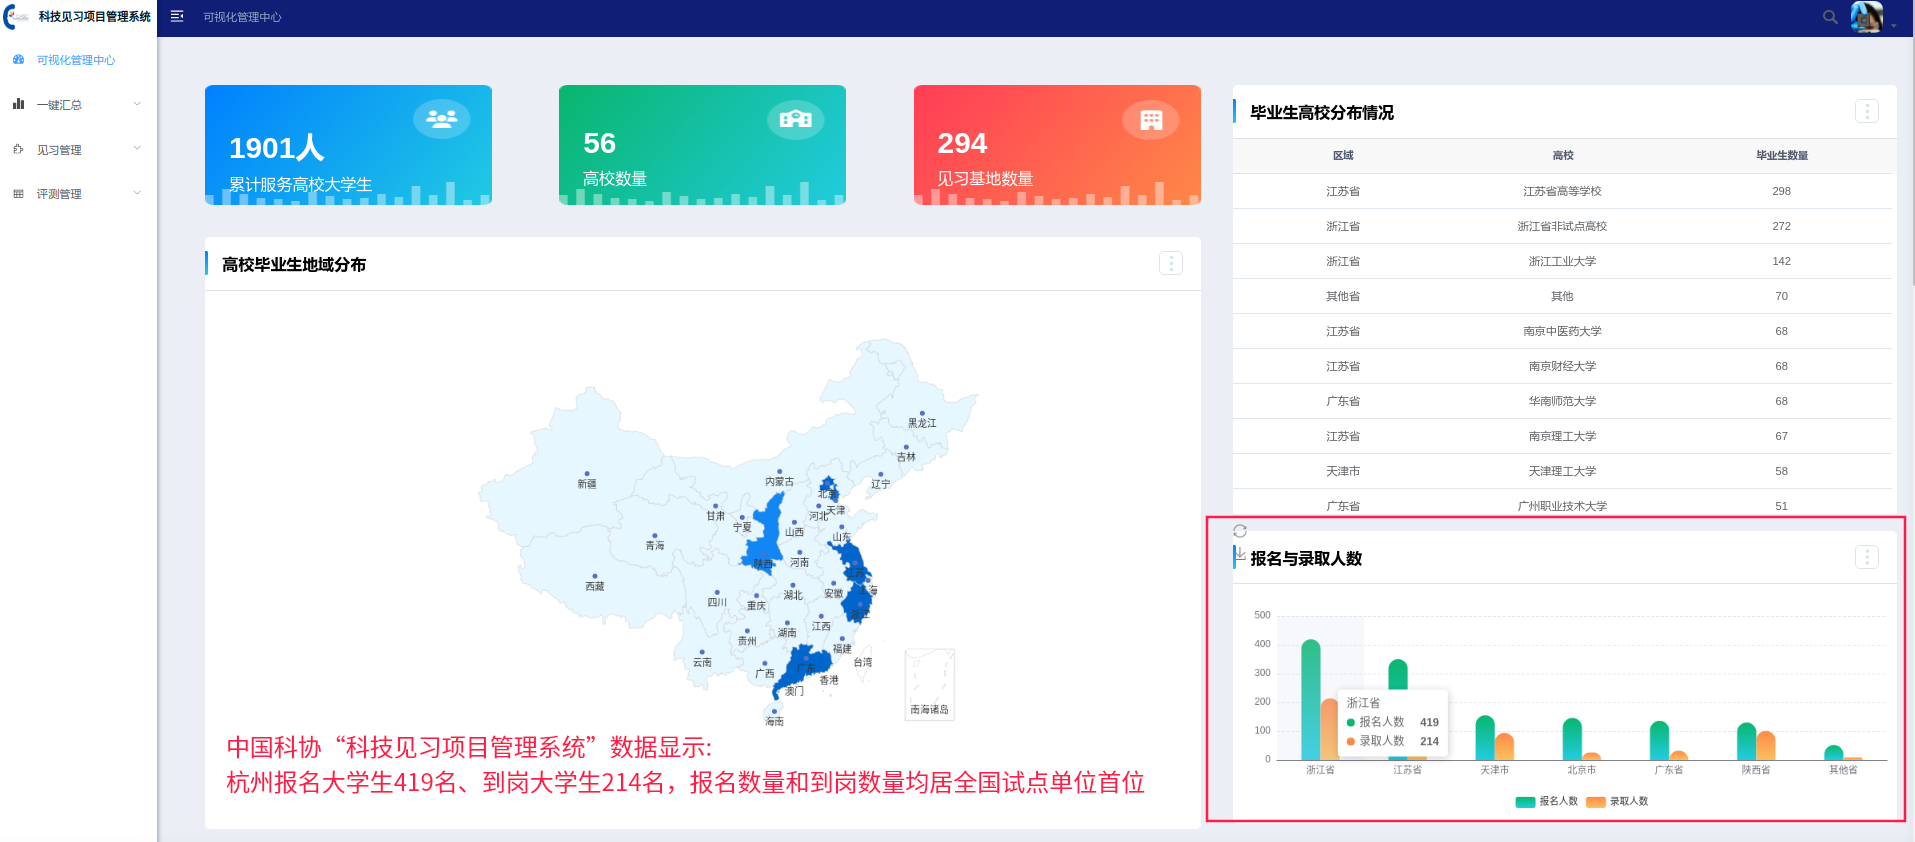Click the 毕业生数量 column header
The height and width of the screenshot is (842, 1915).
click(1781, 155)
